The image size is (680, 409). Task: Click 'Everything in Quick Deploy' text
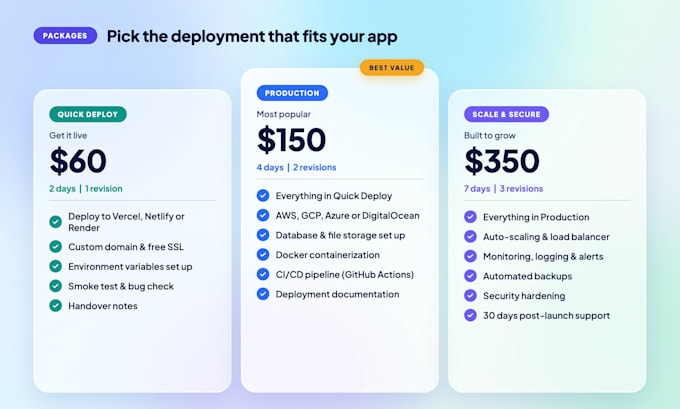(x=334, y=196)
